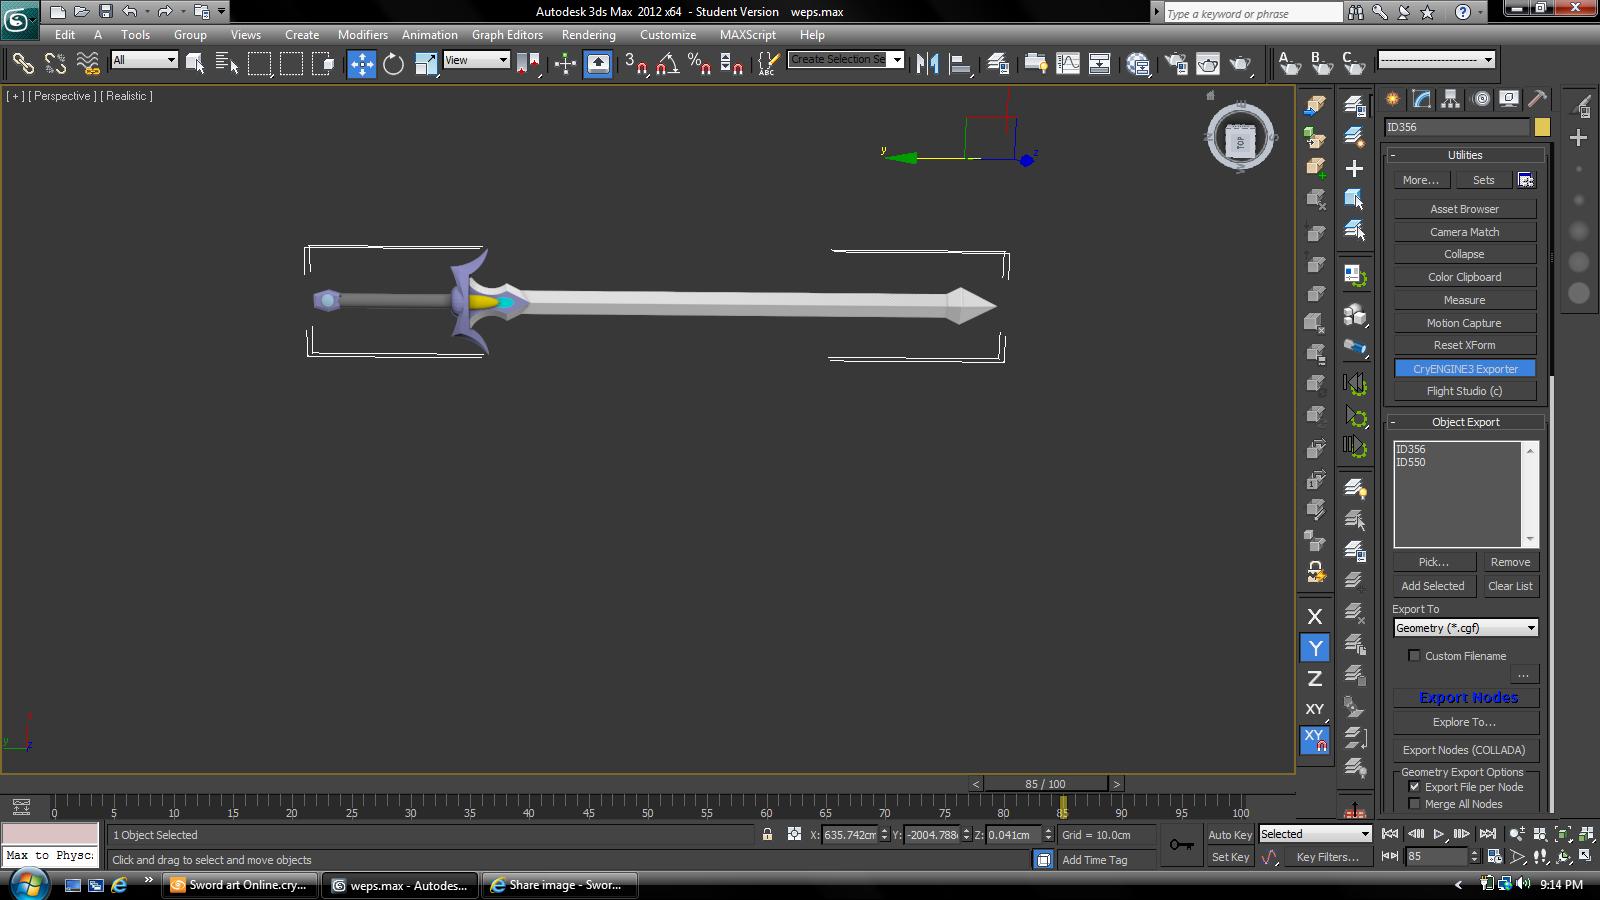Click the Clear List button

(x=1510, y=586)
